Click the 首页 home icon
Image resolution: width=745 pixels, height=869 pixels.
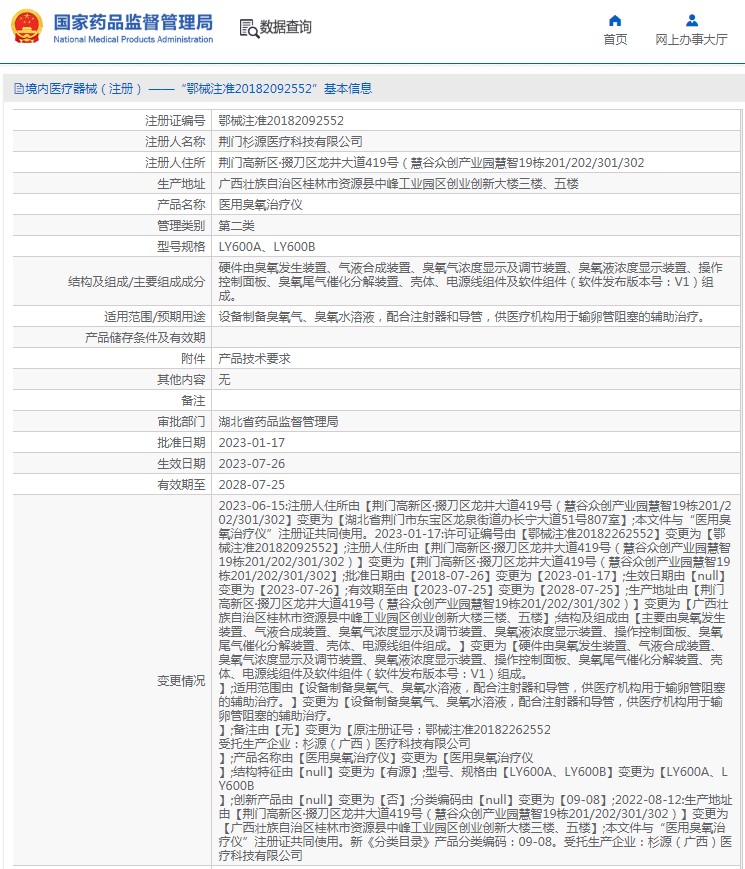[615, 21]
